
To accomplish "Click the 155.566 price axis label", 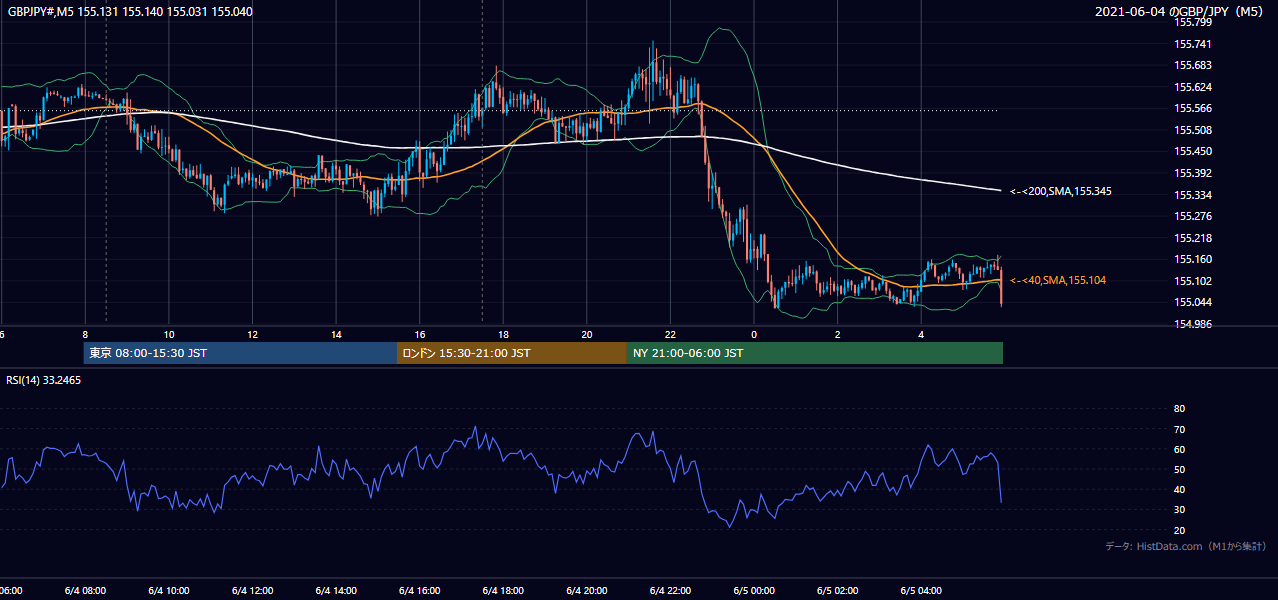I will (1193, 109).
